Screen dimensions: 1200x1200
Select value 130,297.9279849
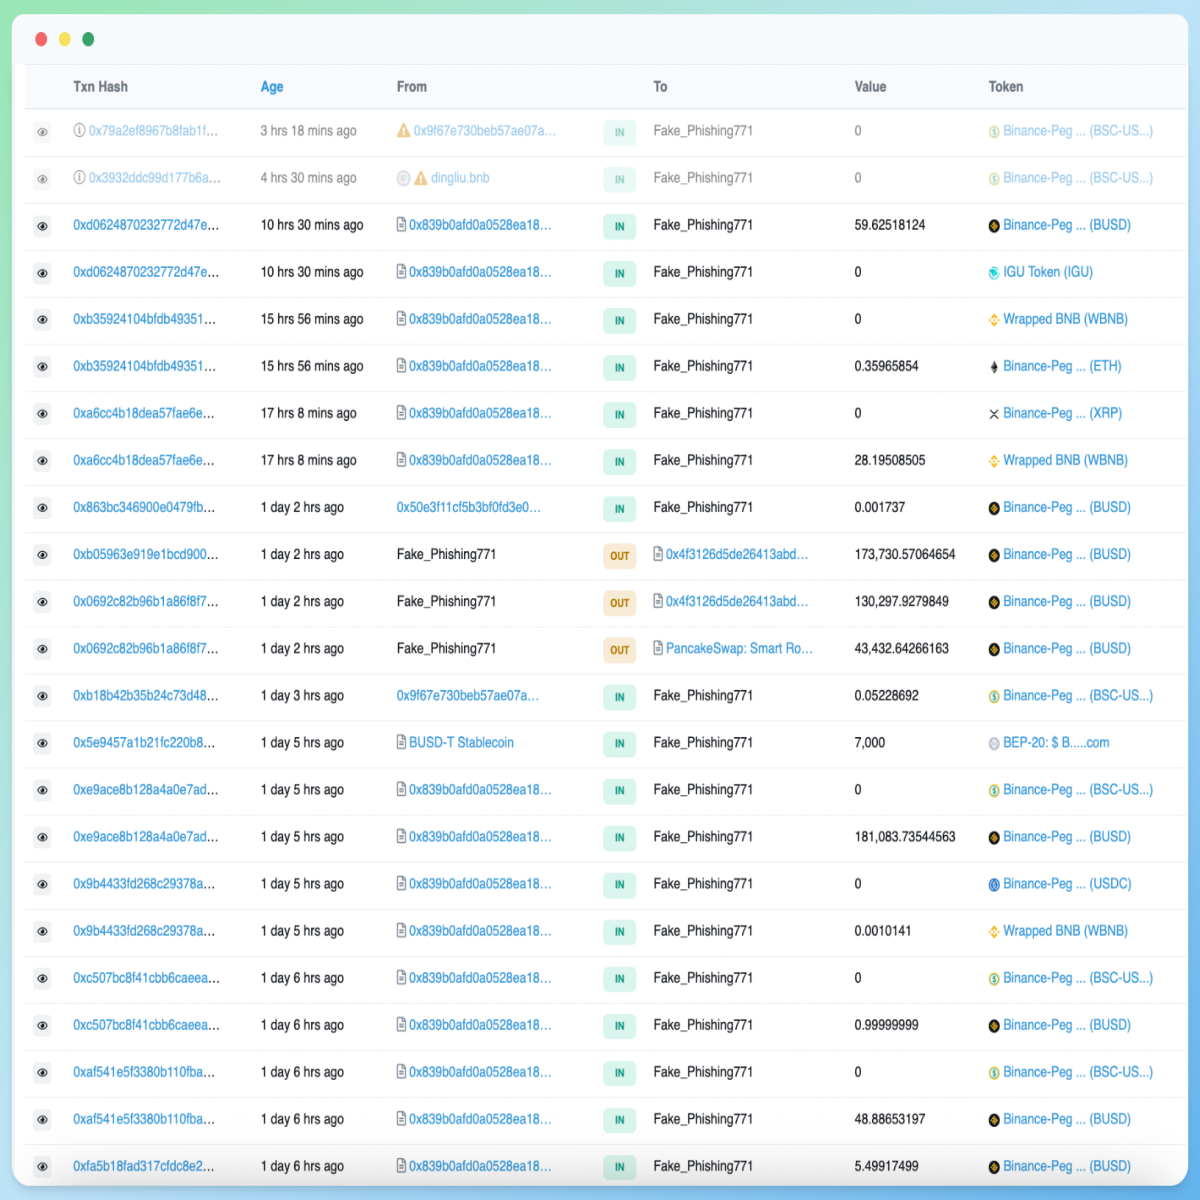coord(902,601)
